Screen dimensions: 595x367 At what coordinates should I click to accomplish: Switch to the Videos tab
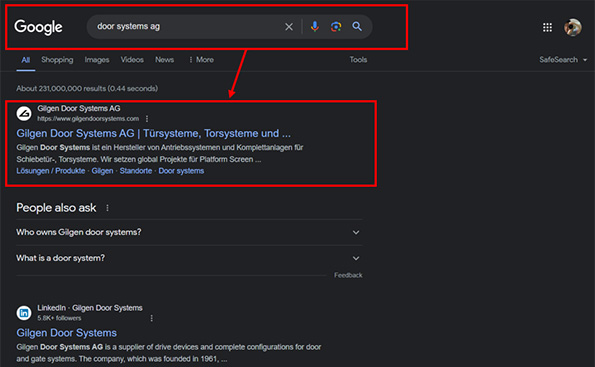click(132, 60)
